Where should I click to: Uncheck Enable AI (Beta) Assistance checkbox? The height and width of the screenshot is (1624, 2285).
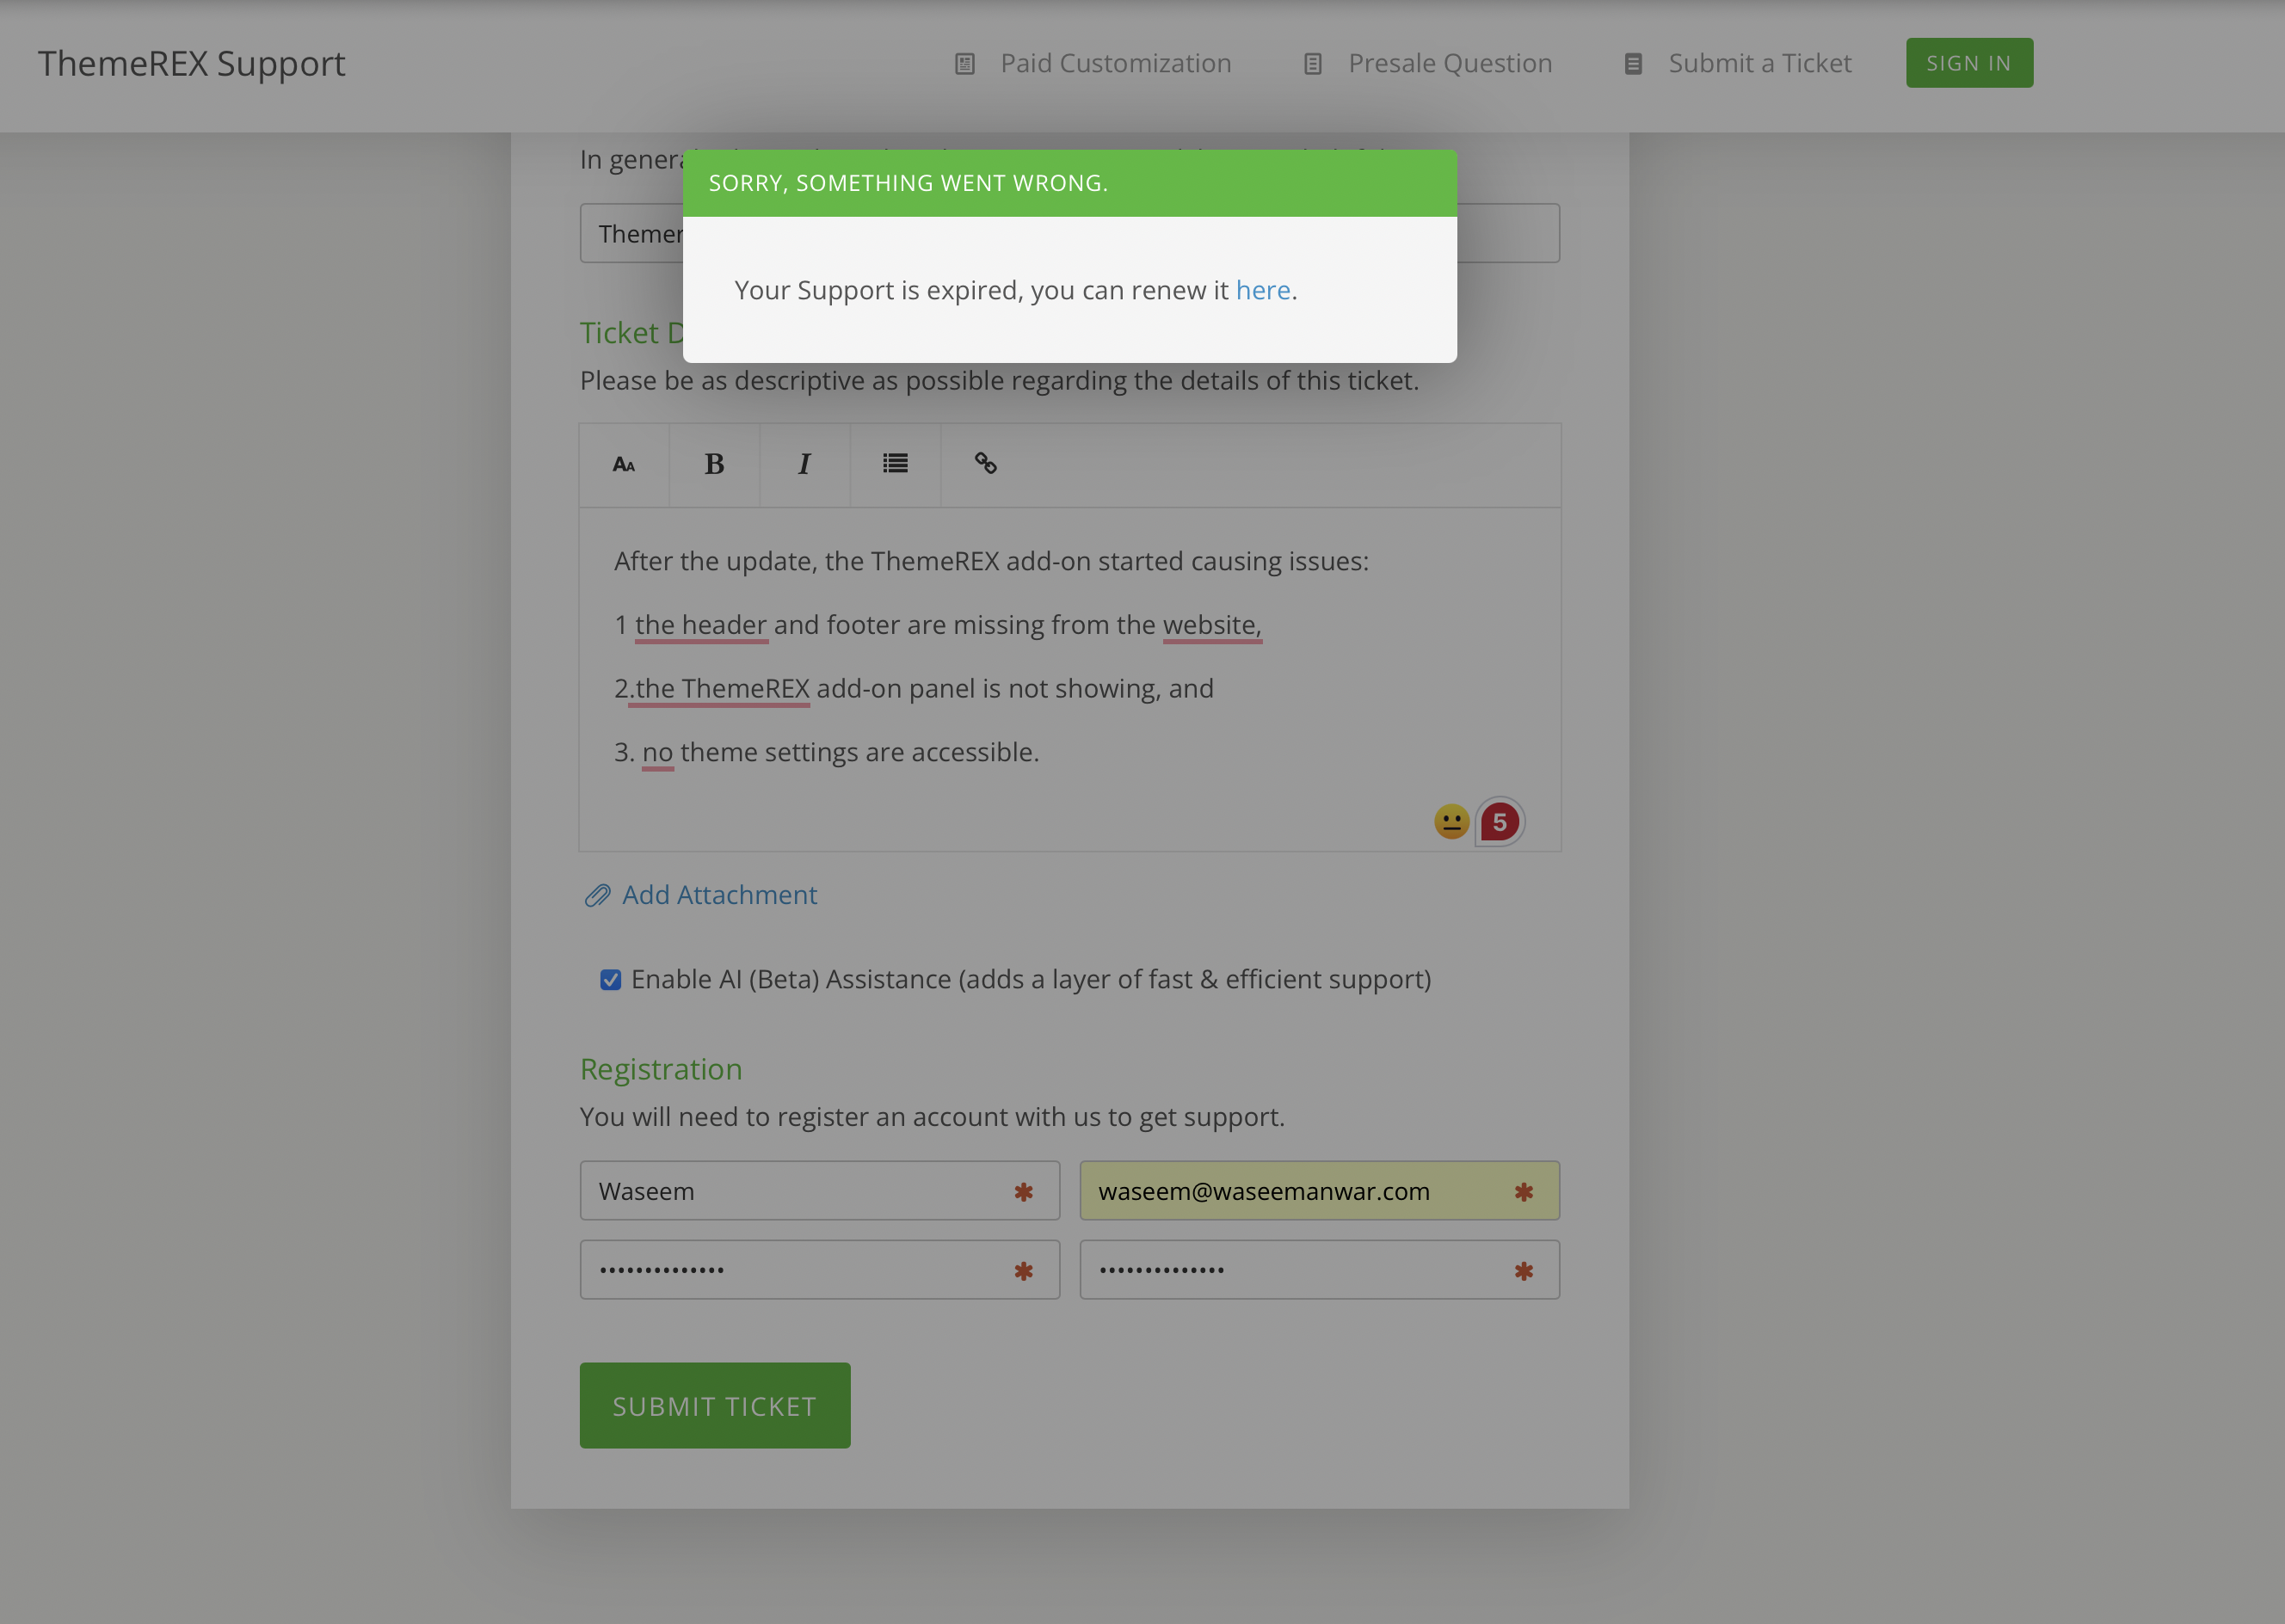point(610,980)
